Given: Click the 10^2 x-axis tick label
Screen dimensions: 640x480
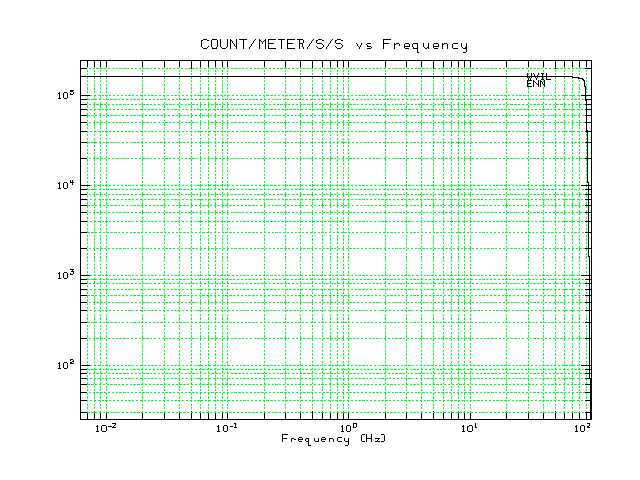Looking at the screenshot, I should click(582, 428).
